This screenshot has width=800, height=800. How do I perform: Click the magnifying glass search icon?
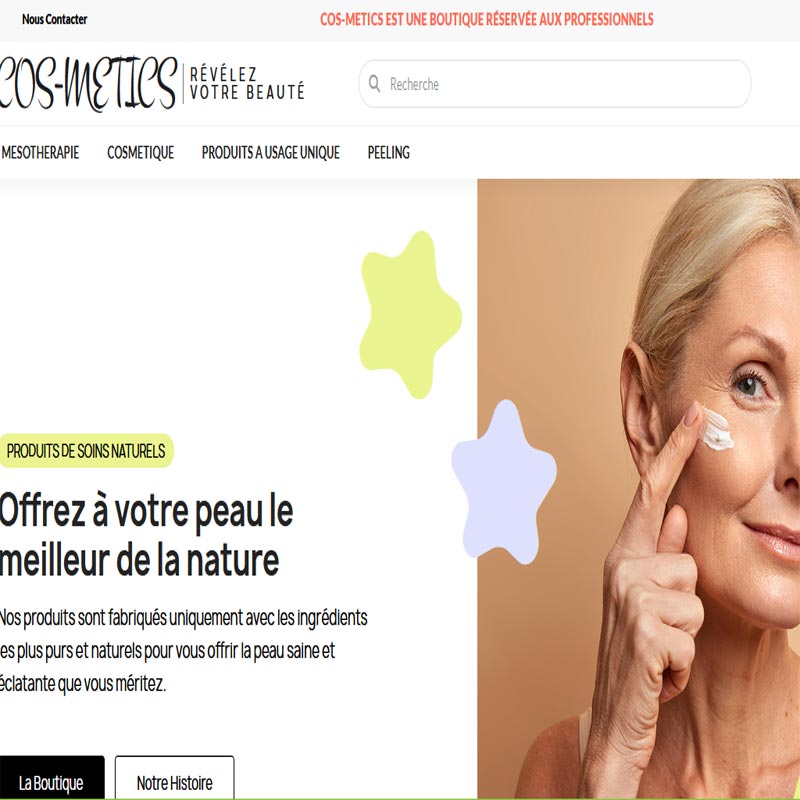coord(374,84)
